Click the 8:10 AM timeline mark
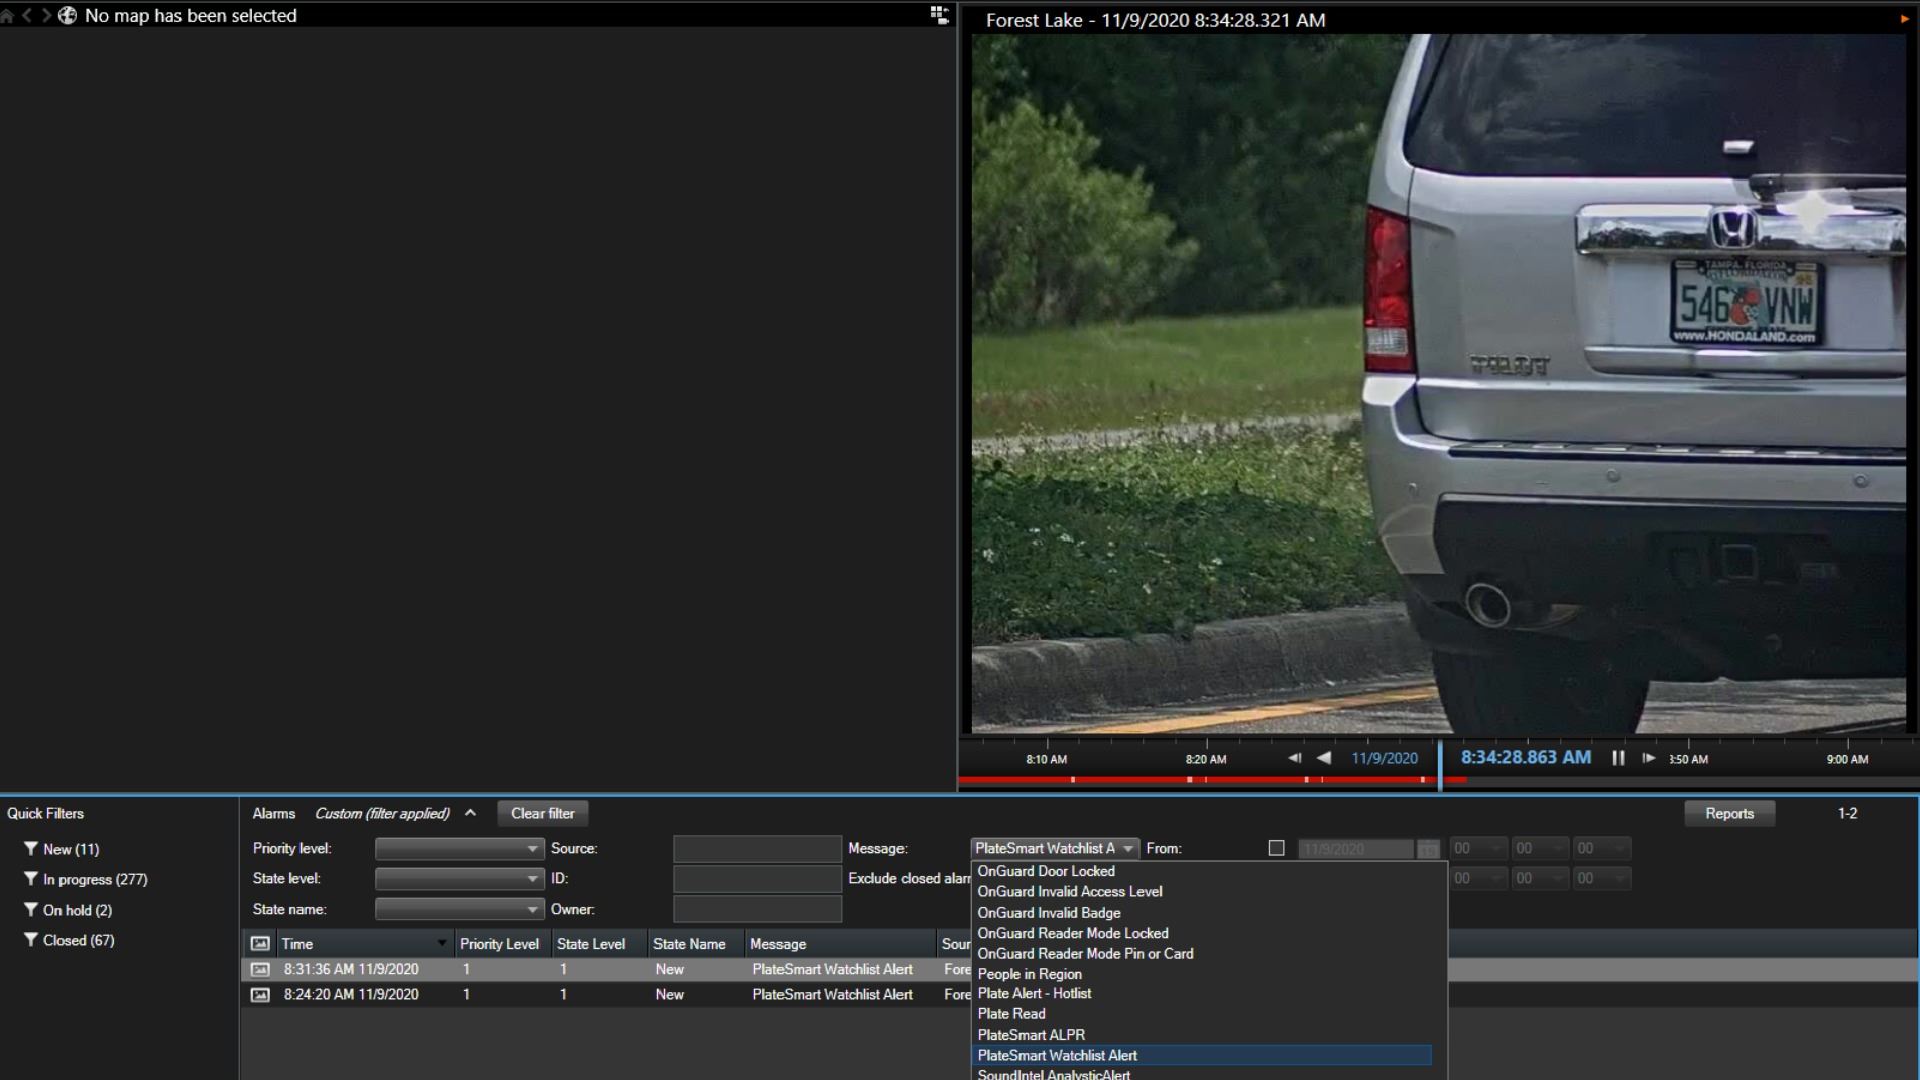The width and height of the screenshot is (1920, 1080). [x=1046, y=759]
